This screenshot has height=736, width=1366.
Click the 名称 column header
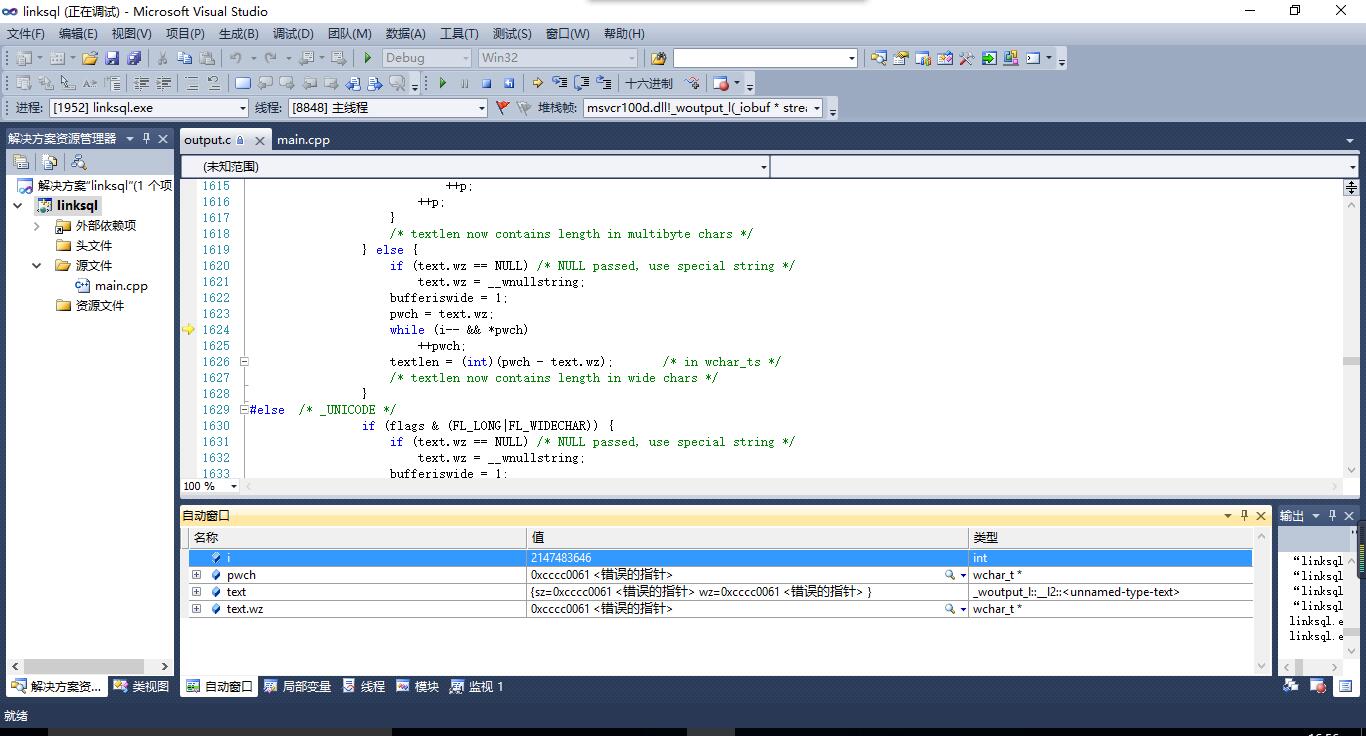click(358, 538)
